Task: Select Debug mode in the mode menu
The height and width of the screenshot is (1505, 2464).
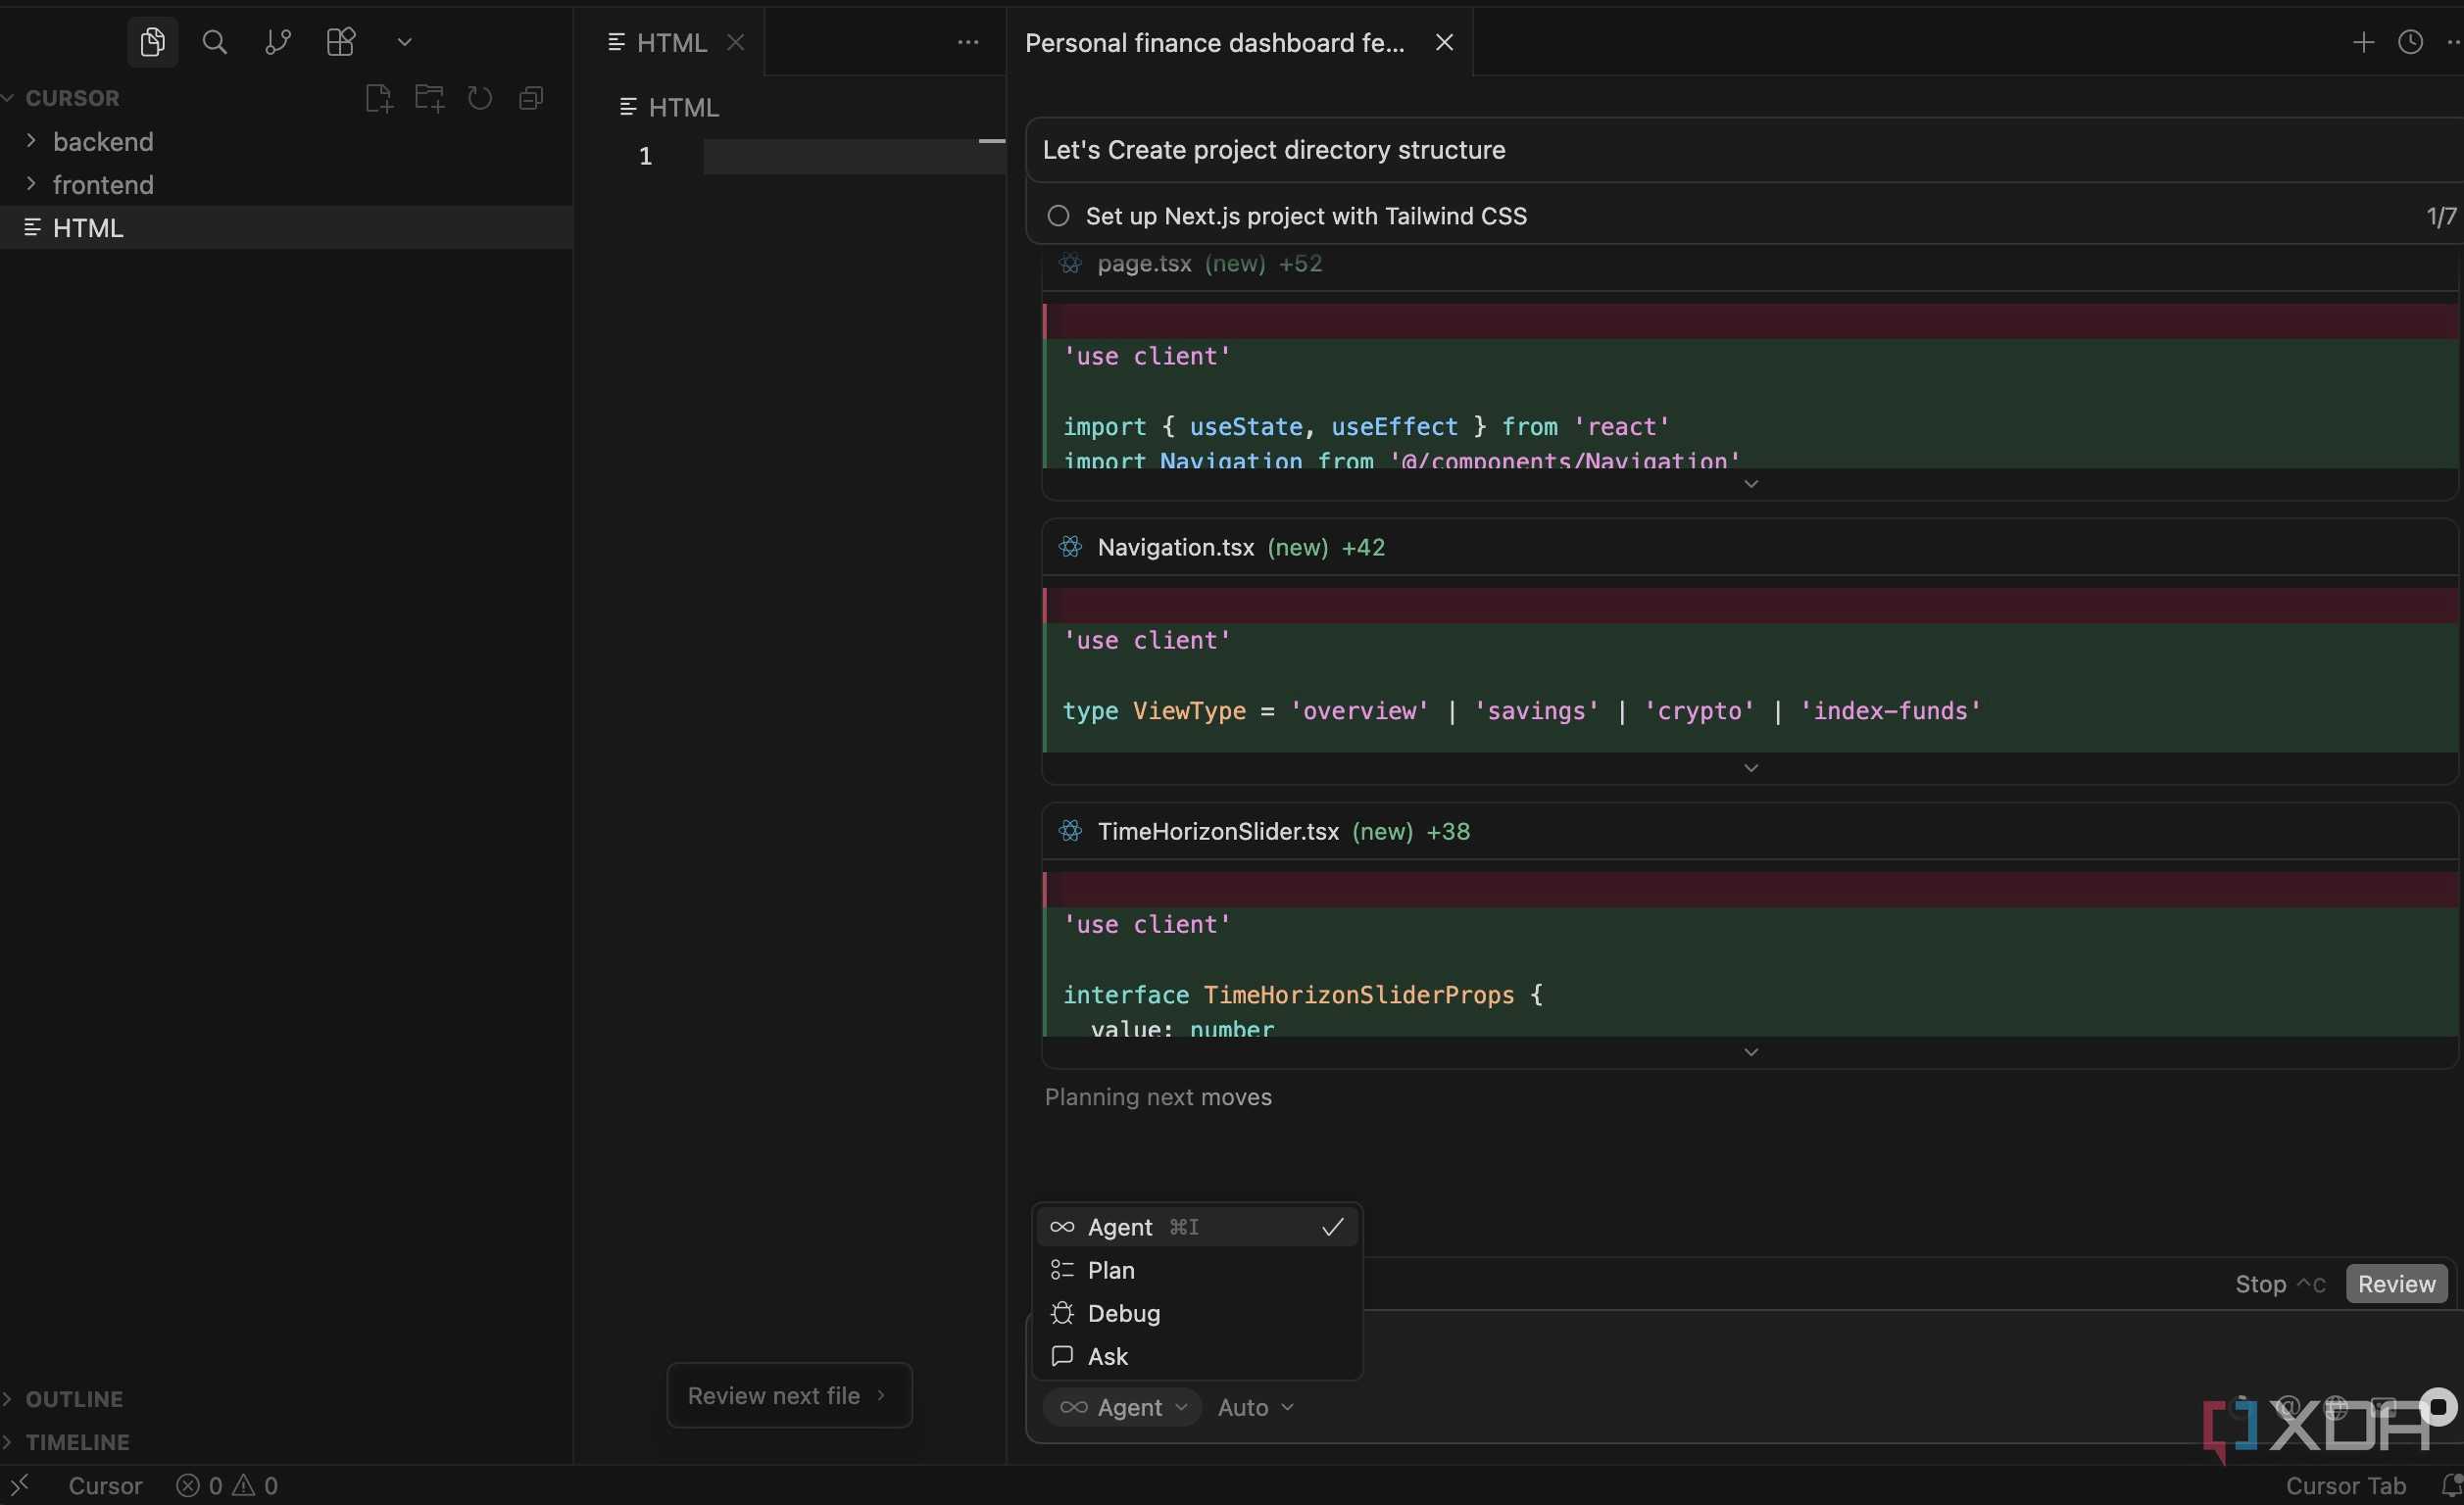Action: tap(1196, 1313)
